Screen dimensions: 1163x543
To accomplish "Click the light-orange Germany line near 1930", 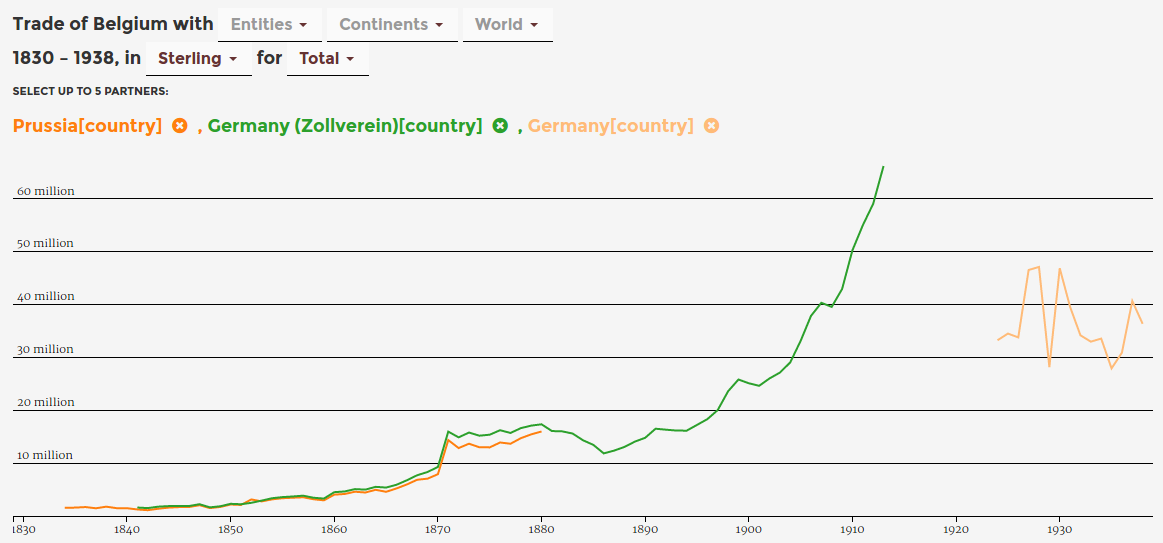I will click(1060, 269).
